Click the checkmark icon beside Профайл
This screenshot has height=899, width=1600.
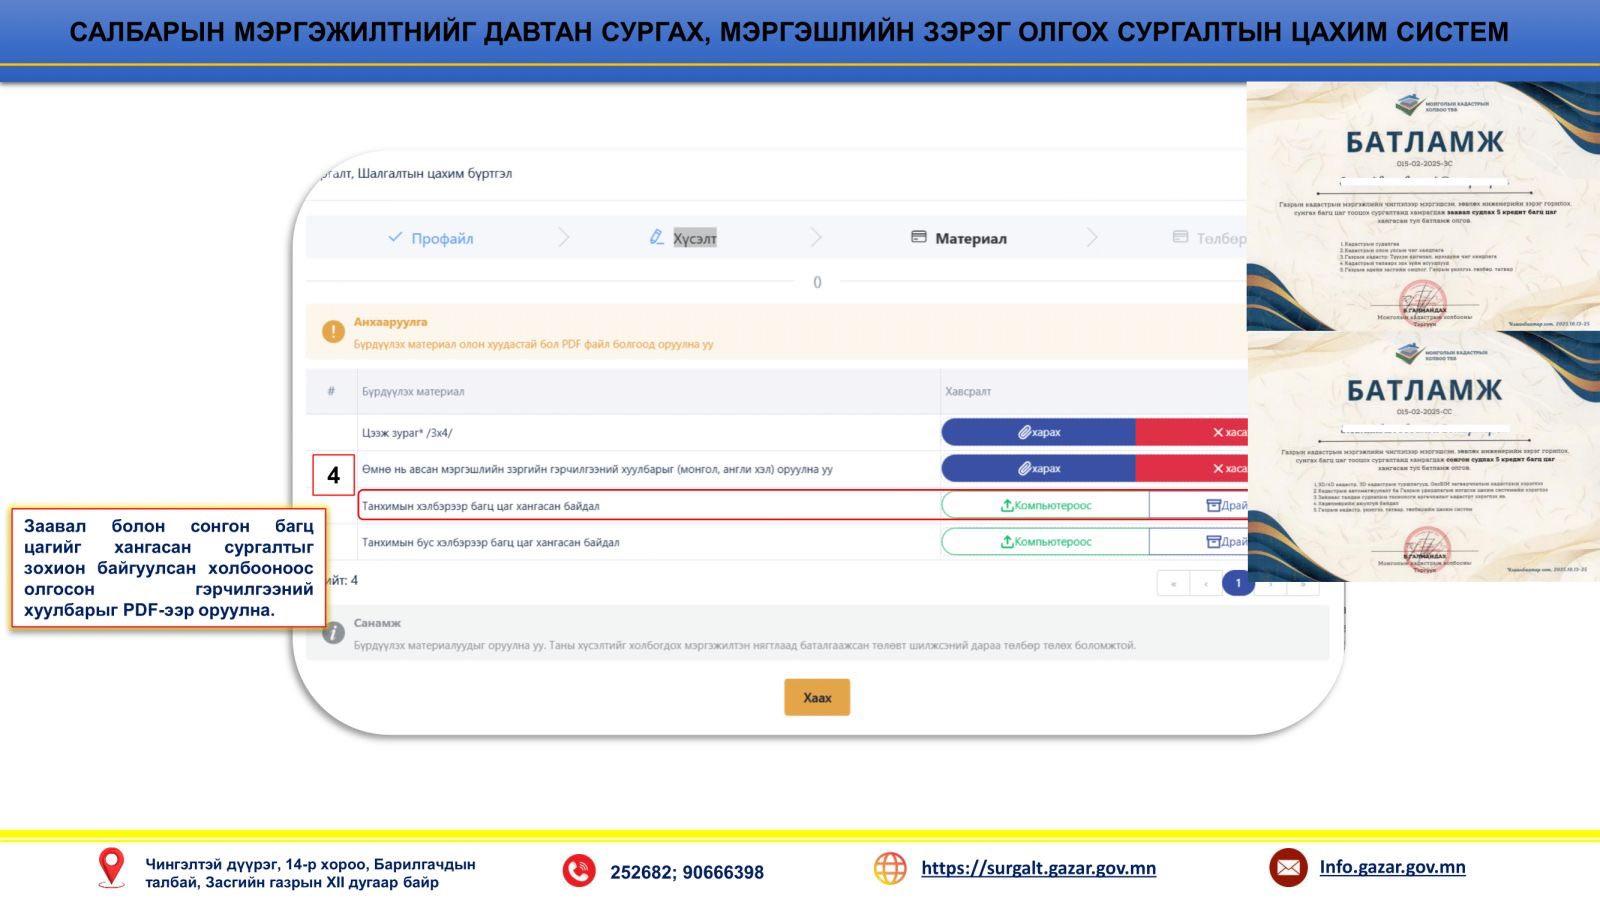(395, 237)
